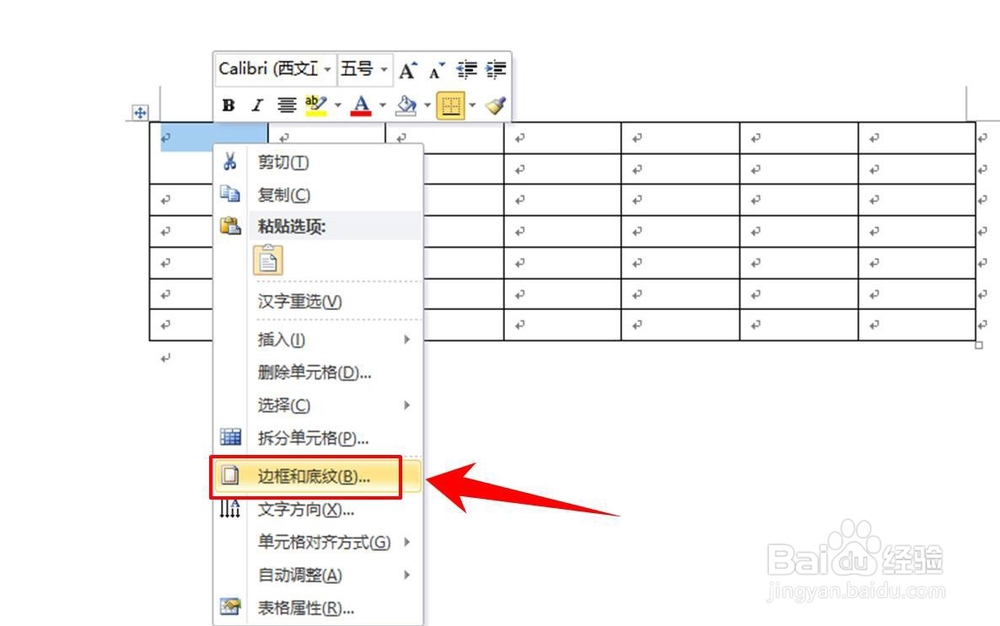The width and height of the screenshot is (1000, 626).
Task: Apply text highlight color
Action: [x=313, y=104]
